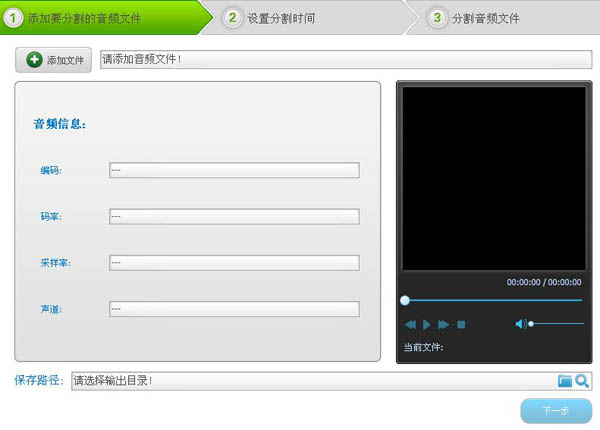Click the playback progress slider handle

coord(405,300)
